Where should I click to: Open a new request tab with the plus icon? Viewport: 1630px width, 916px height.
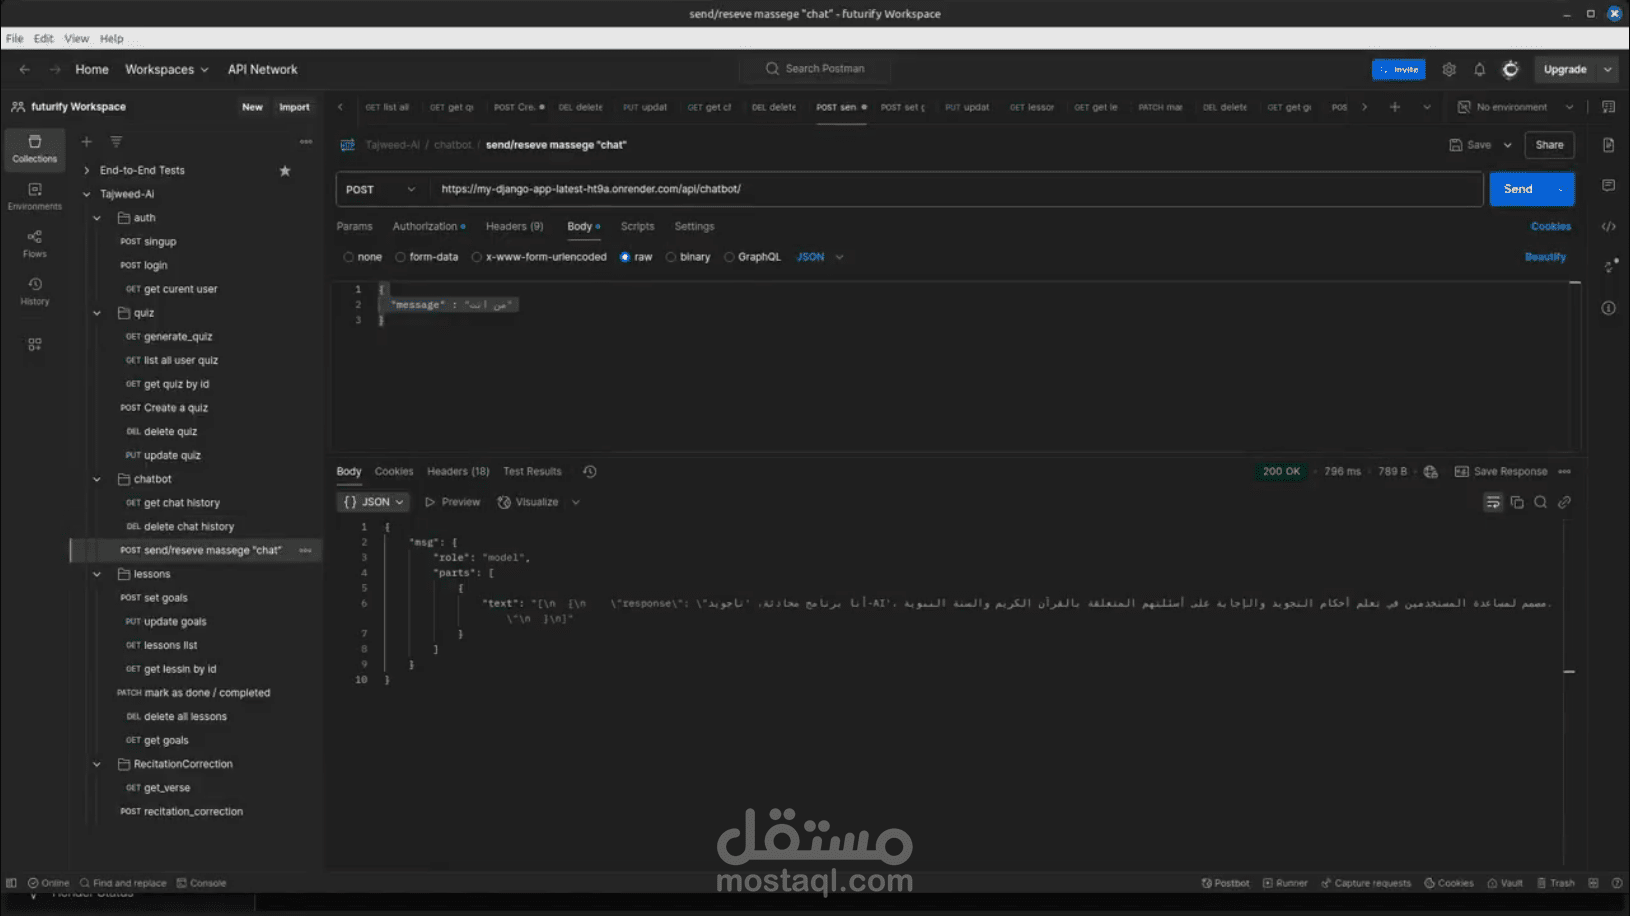[1395, 107]
